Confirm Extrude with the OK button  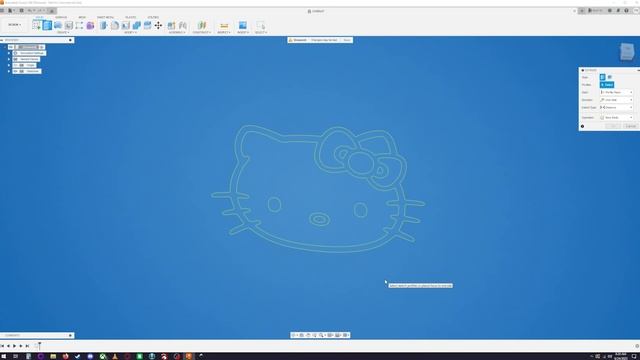pos(613,126)
